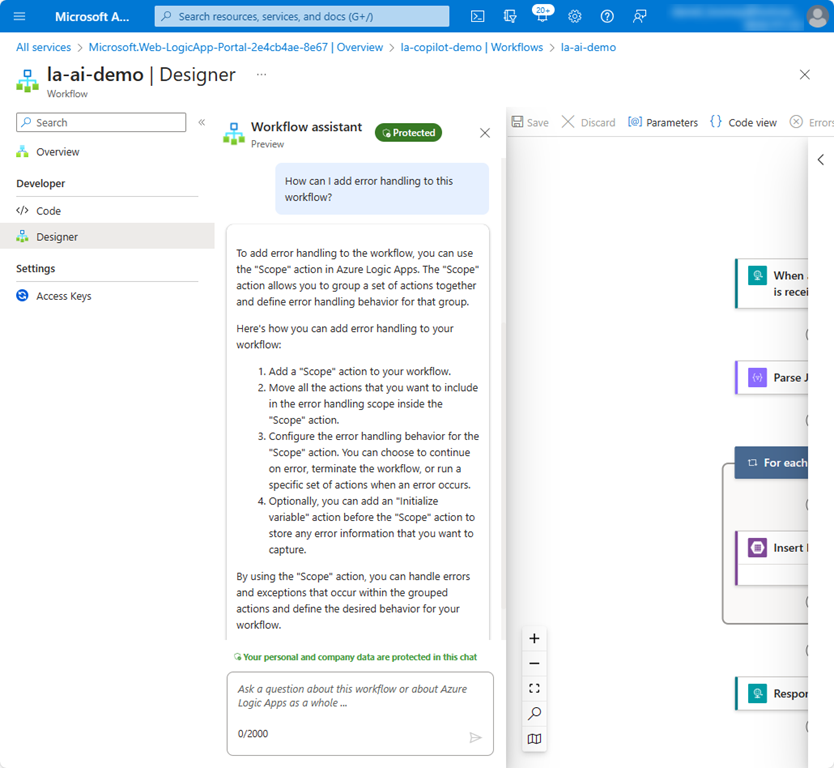The image size is (834, 768).
Task: Open the notifications bell icon
Action: point(541,16)
